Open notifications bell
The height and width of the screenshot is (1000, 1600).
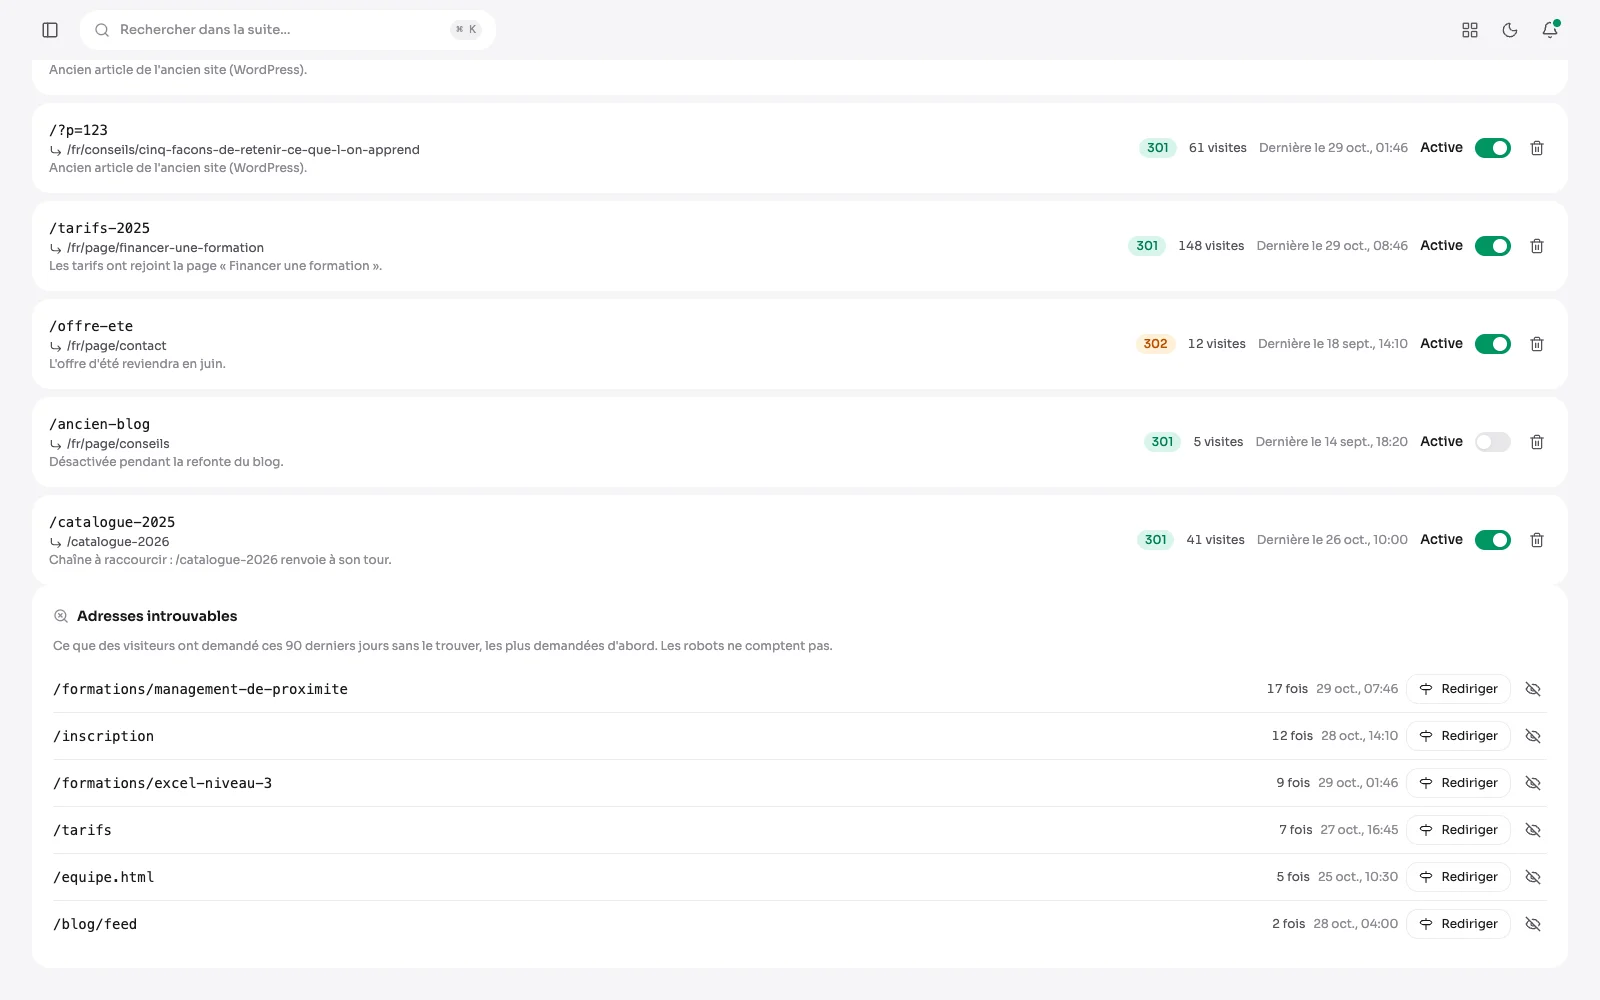pos(1550,30)
